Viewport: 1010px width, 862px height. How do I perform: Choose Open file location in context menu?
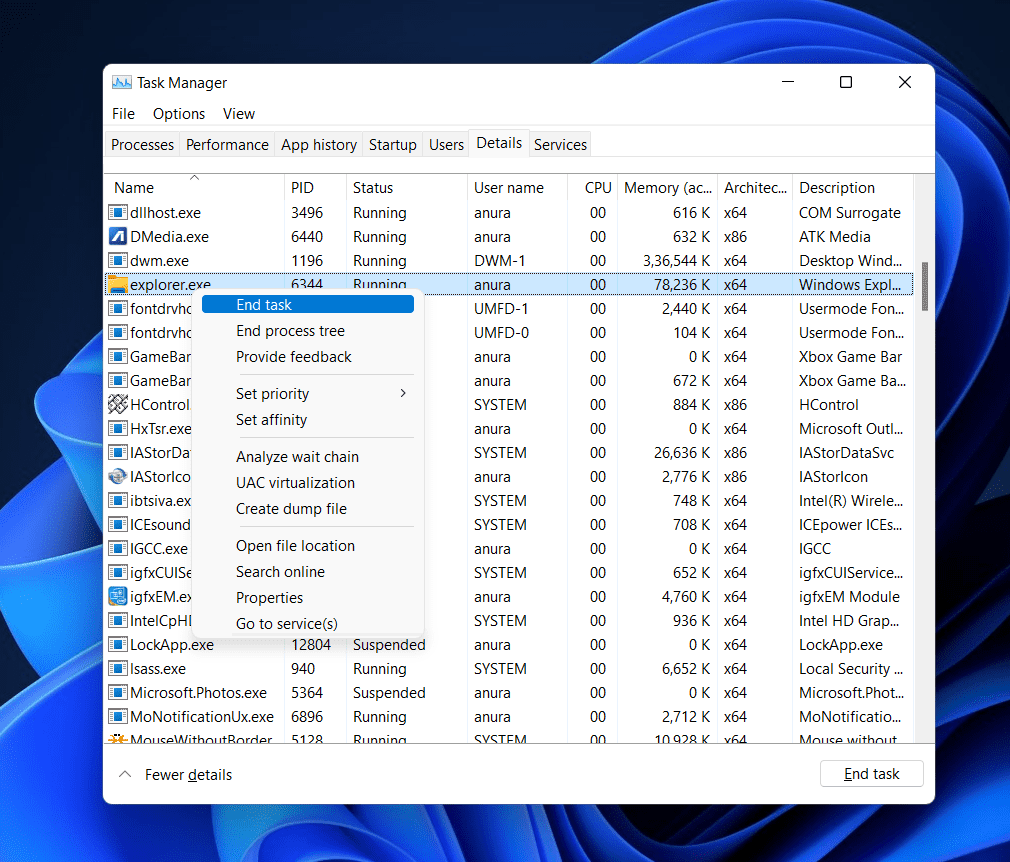point(295,546)
